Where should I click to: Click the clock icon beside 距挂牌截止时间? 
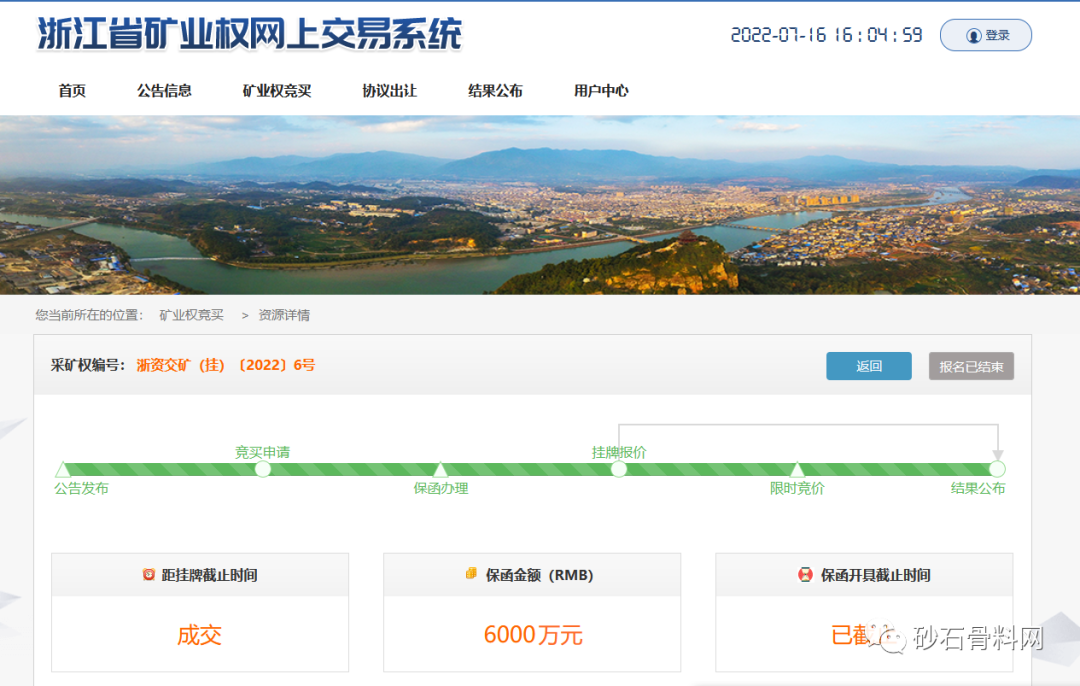pyautogui.click(x=149, y=575)
